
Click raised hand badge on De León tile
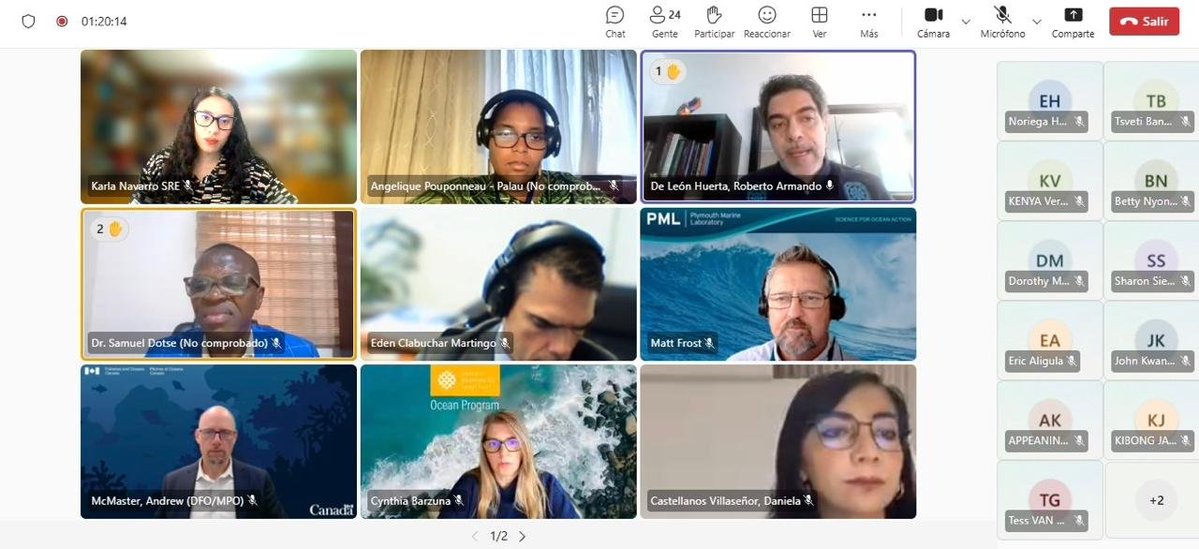point(667,72)
